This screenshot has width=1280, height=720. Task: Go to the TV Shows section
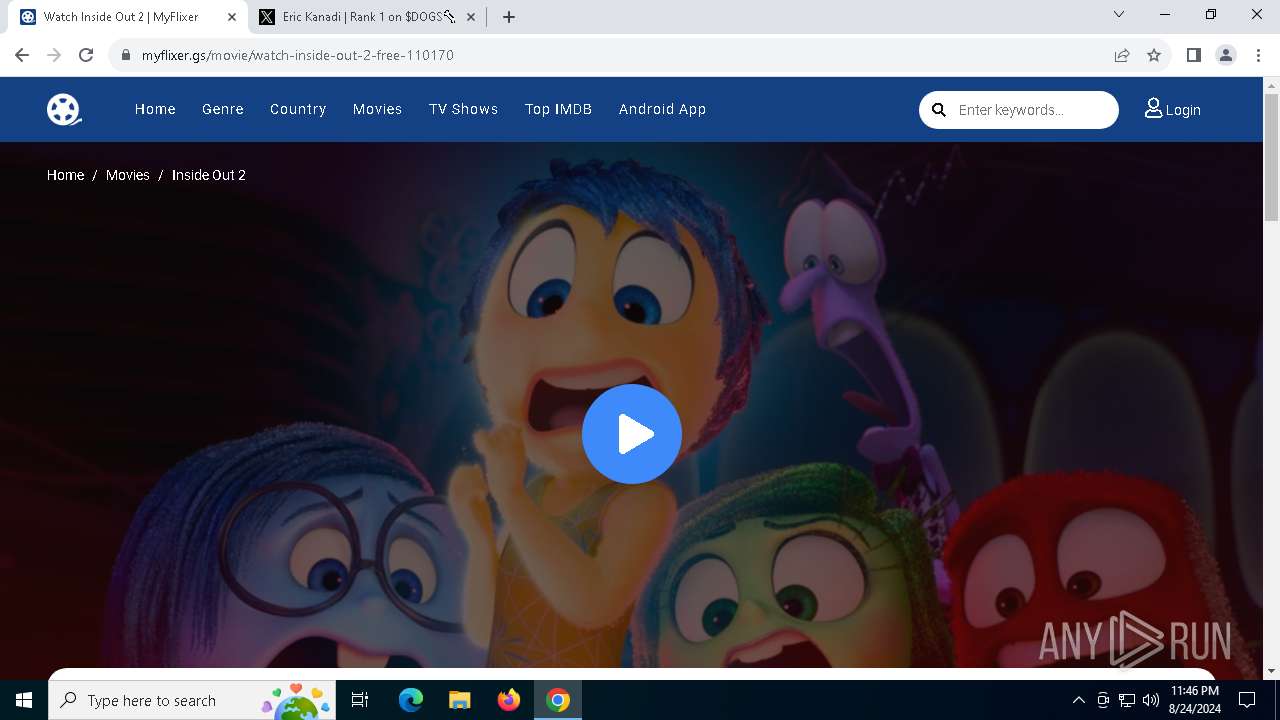click(463, 109)
